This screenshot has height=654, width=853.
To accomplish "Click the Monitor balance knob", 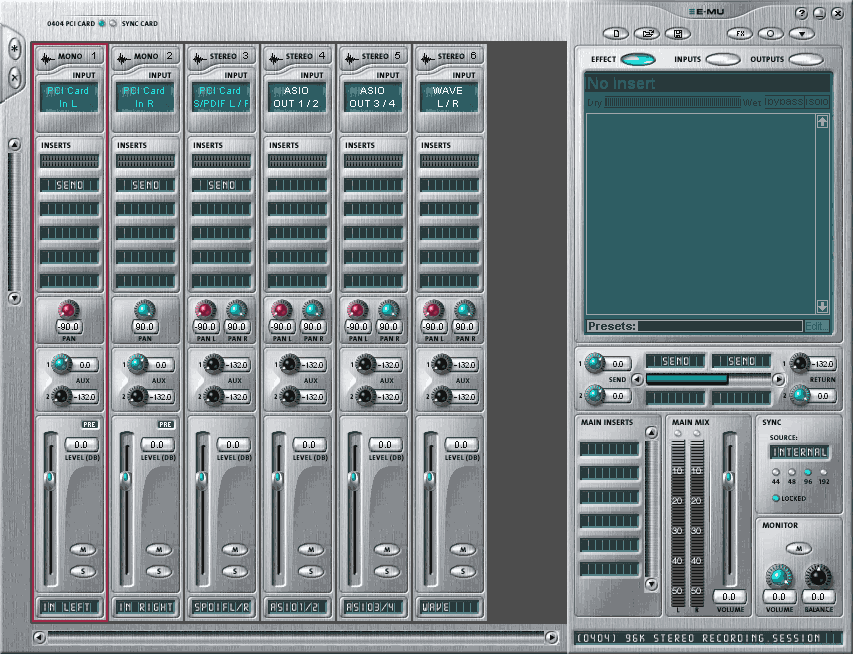I will 818,576.
